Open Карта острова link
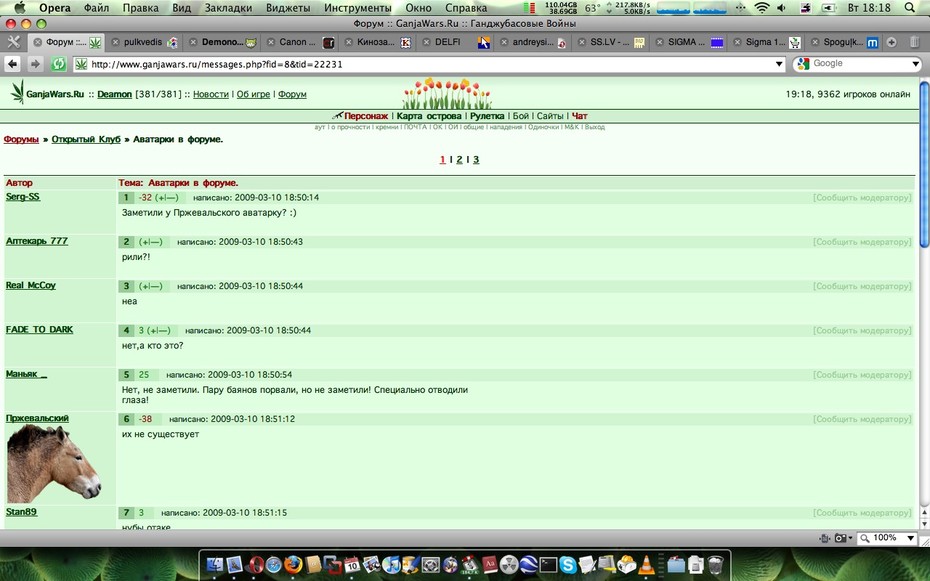The image size is (930, 581). pos(429,116)
